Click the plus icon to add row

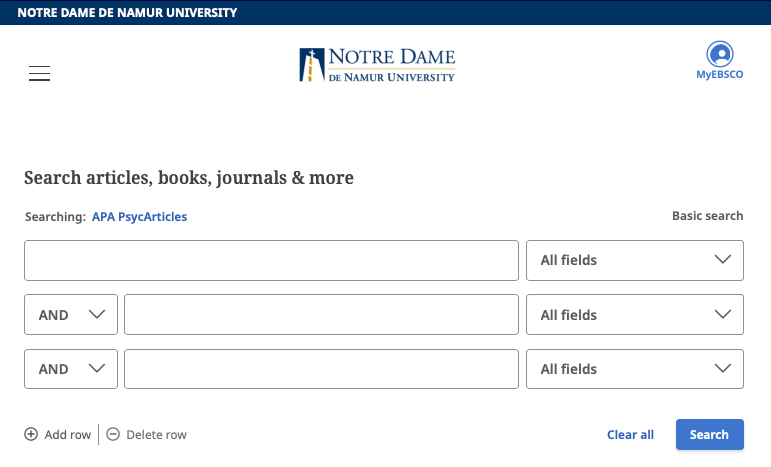(x=31, y=434)
